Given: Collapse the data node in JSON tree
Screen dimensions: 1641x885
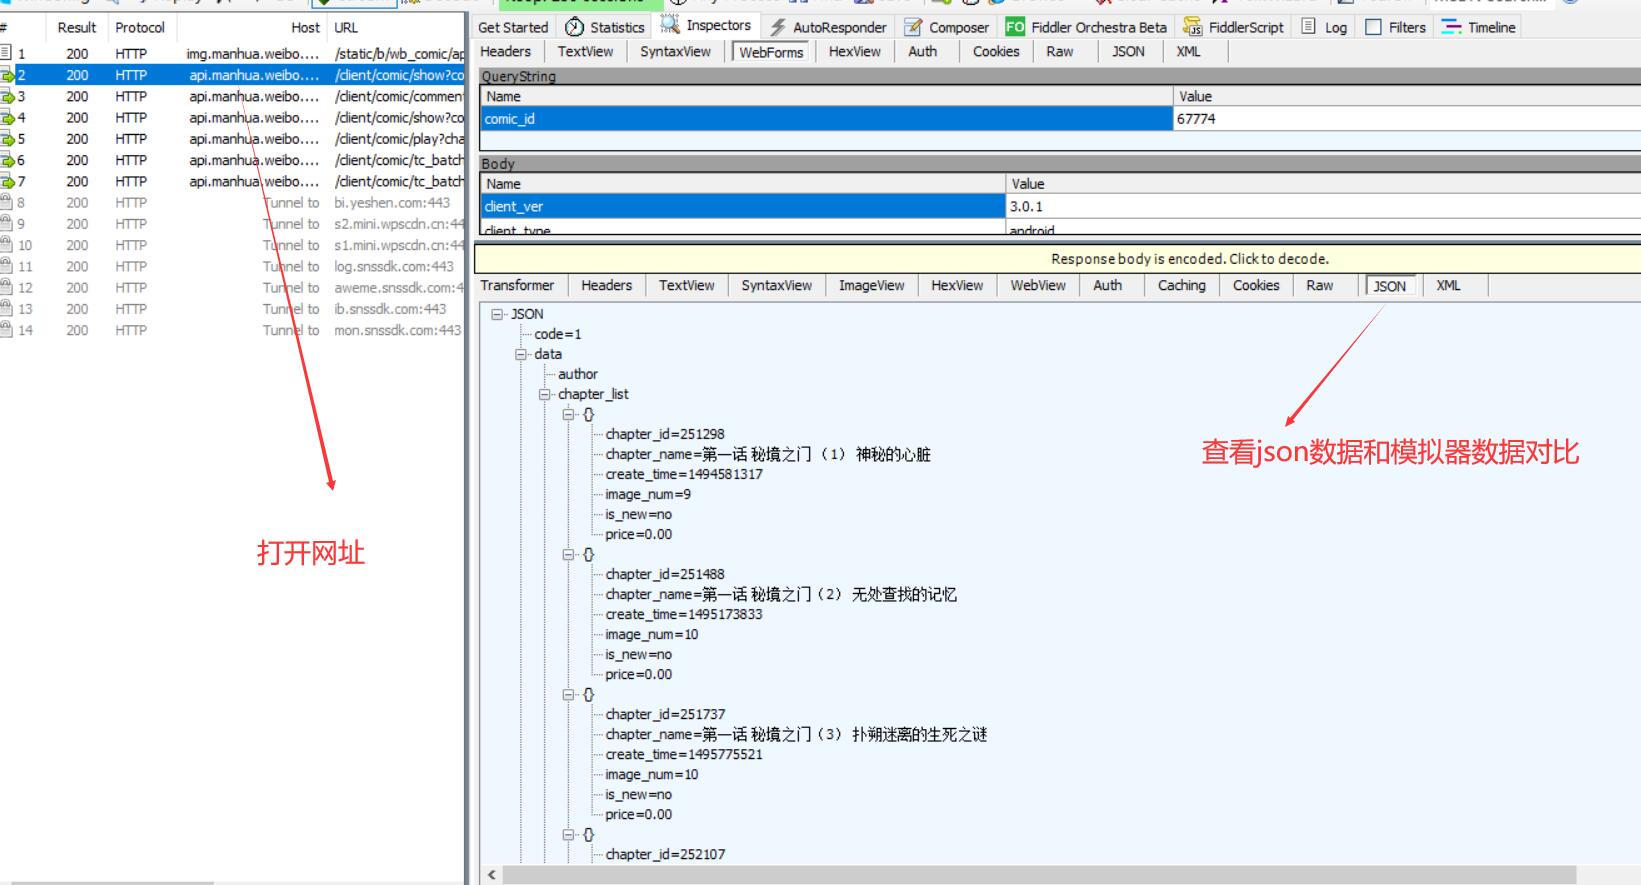Looking at the screenshot, I should tap(521, 354).
